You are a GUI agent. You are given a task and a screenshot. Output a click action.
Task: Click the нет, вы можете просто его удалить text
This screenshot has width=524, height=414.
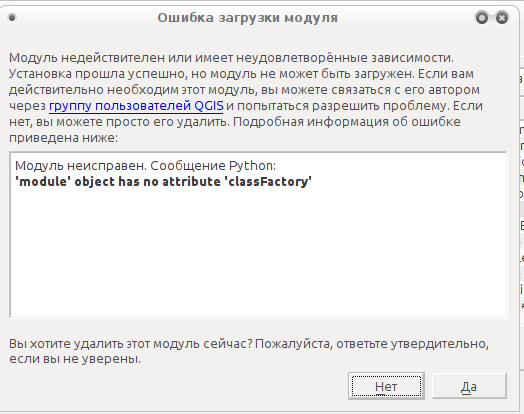coord(119,122)
